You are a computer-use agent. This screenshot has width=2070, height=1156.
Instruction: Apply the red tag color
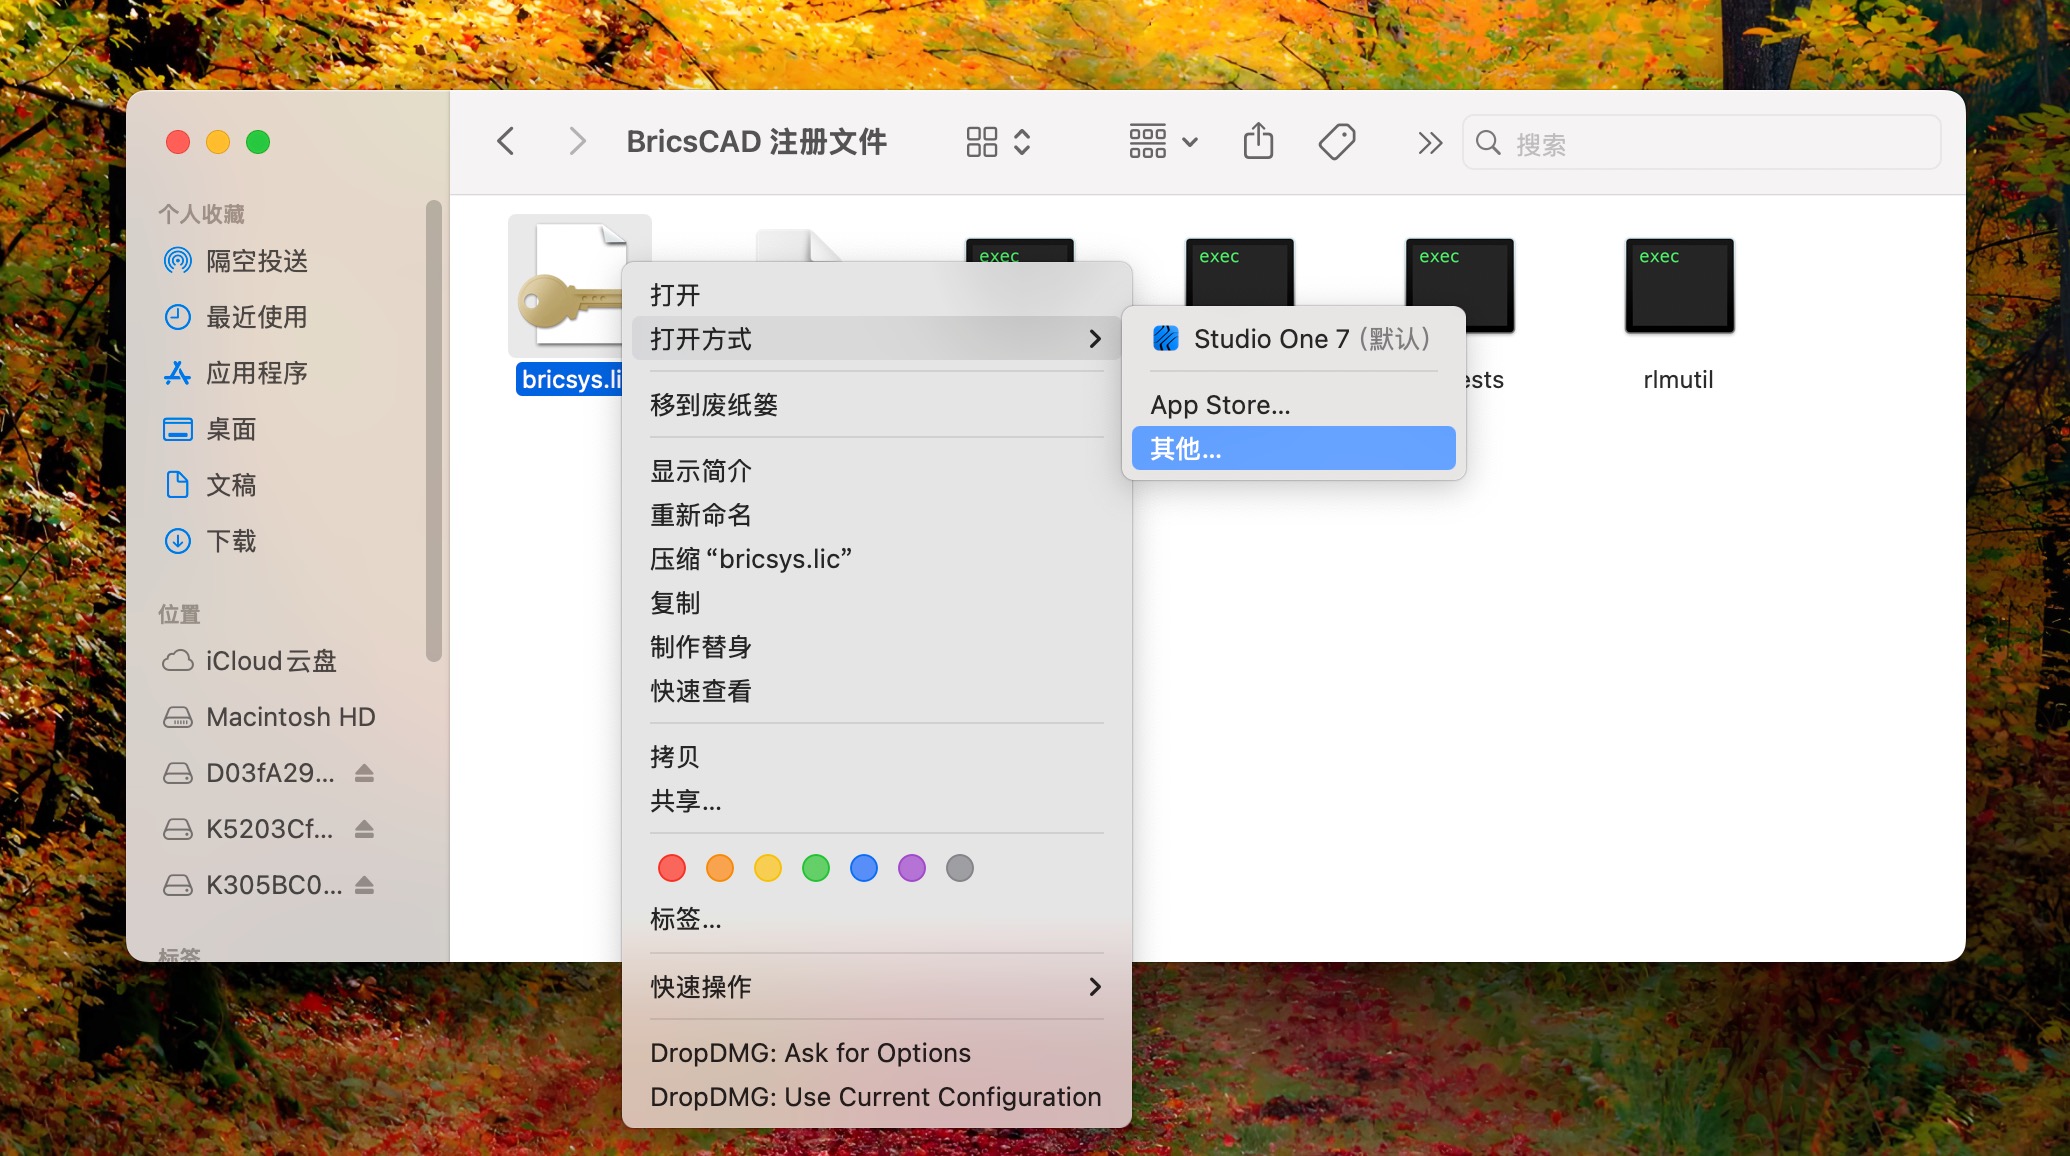(x=672, y=868)
